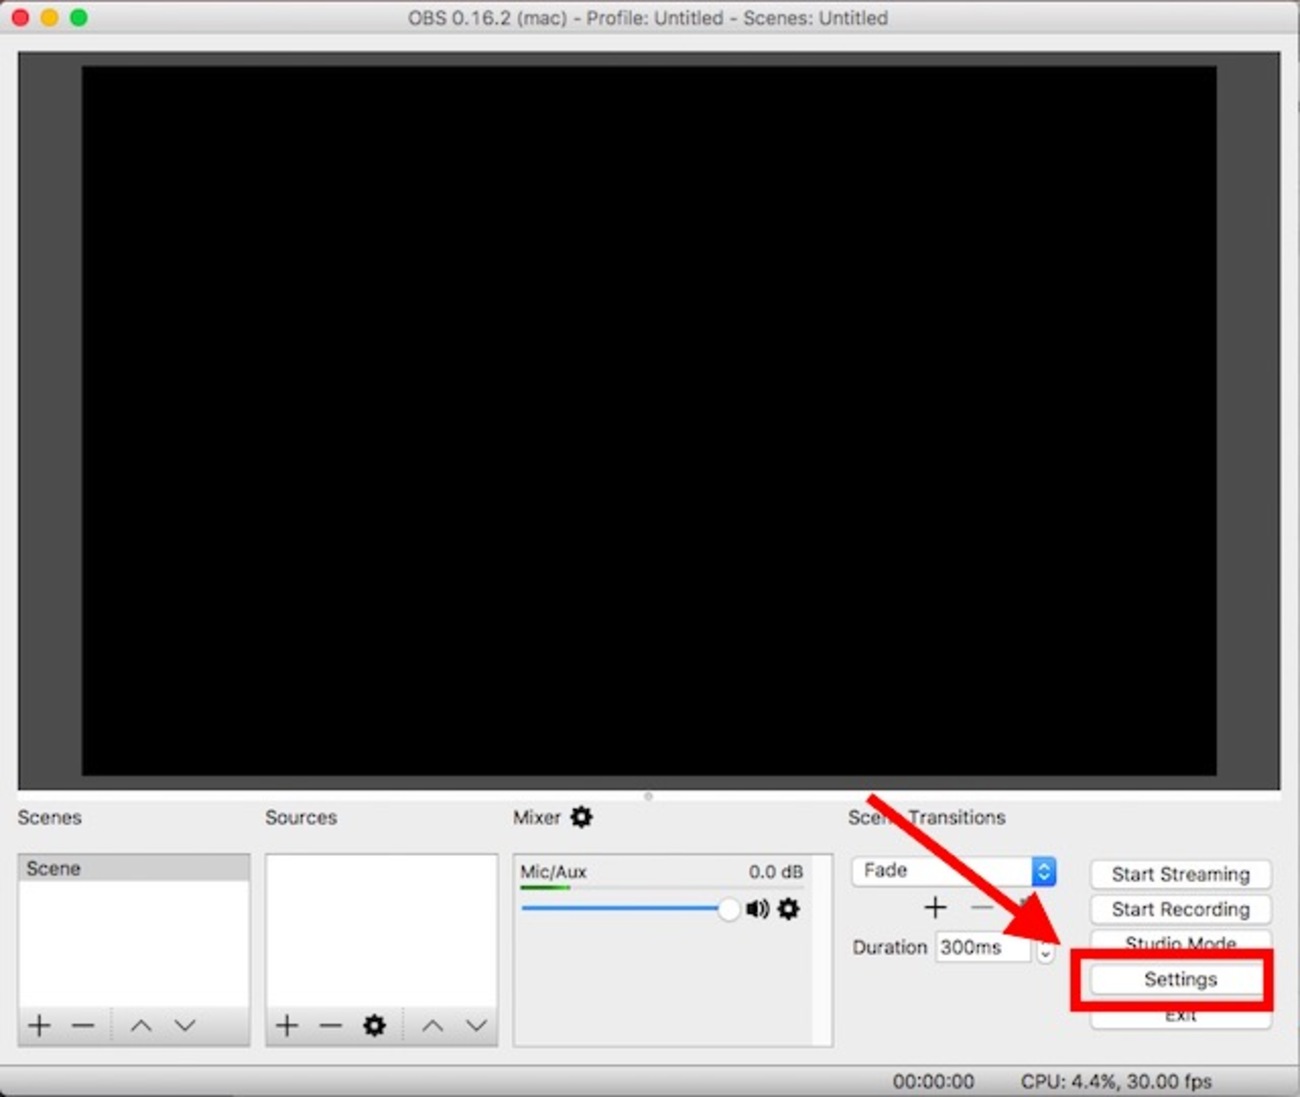This screenshot has width=1300, height=1097.
Task: Open the Mixer settings gear beside Mixer label
Action: [x=581, y=817]
